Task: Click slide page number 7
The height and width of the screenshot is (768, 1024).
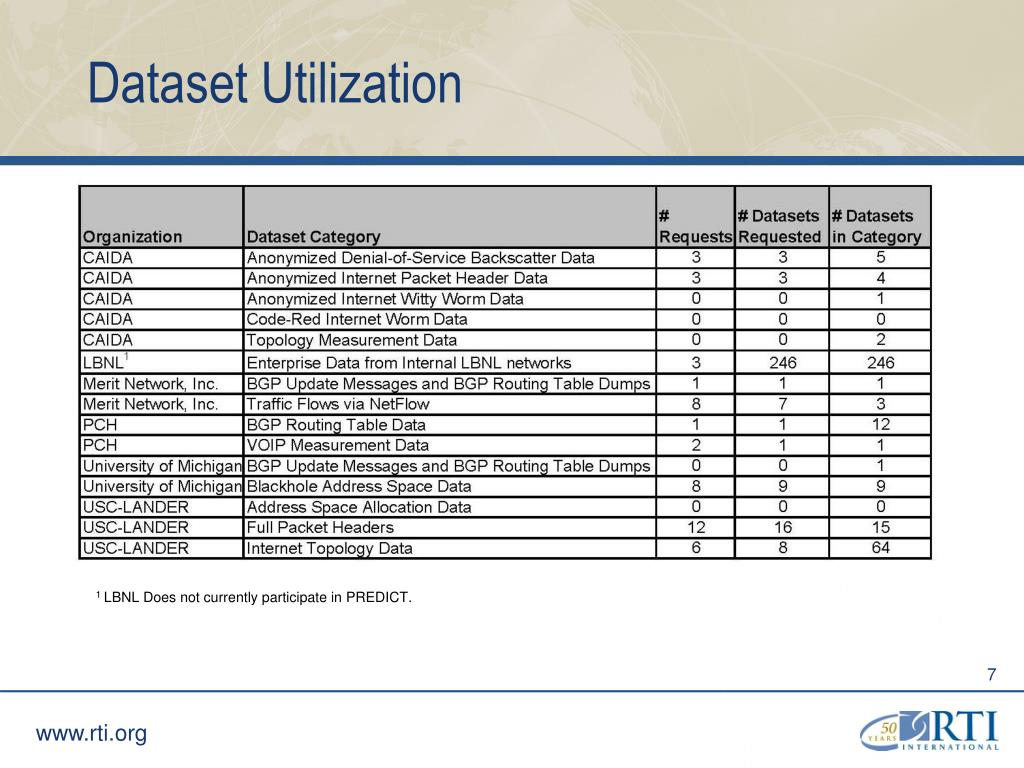Action: coord(991,674)
